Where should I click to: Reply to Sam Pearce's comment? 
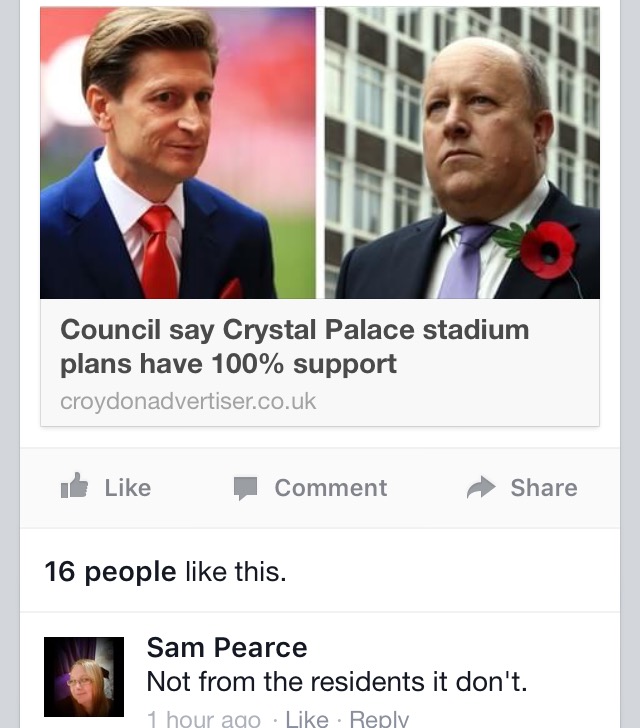click(379, 719)
